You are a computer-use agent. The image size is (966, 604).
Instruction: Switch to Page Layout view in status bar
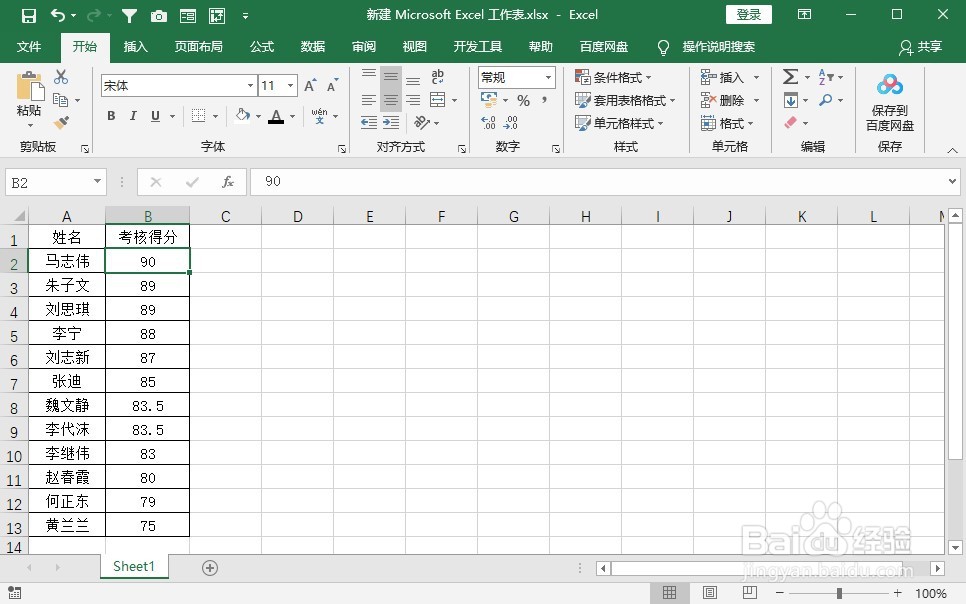[710, 593]
